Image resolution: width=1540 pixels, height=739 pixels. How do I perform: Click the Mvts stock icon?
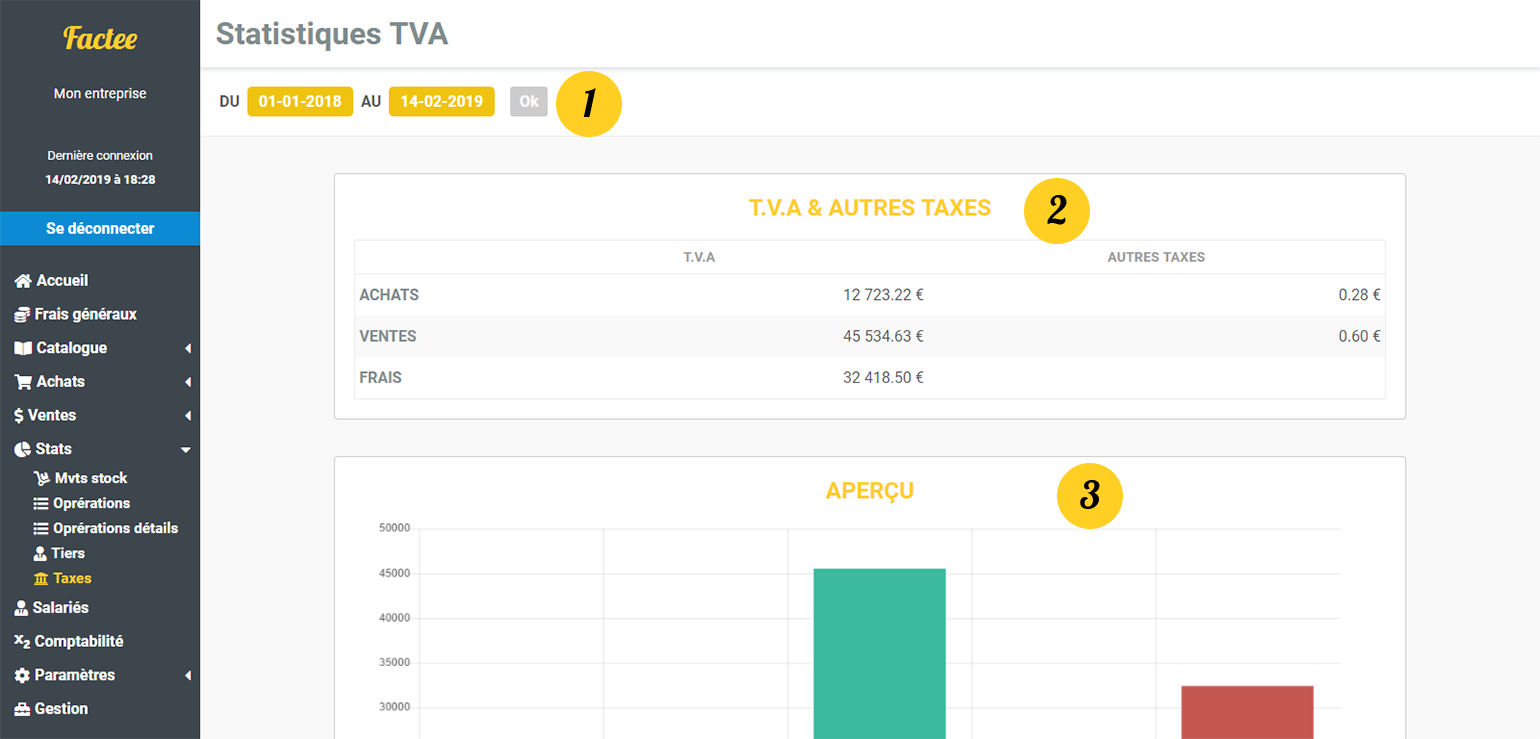click(x=42, y=478)
